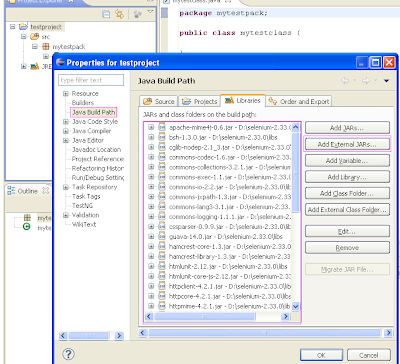Click the jar icon of htmlunit-2.12.jar
Image resolution: width=400 pixels, height=364 pixels.
162,266
